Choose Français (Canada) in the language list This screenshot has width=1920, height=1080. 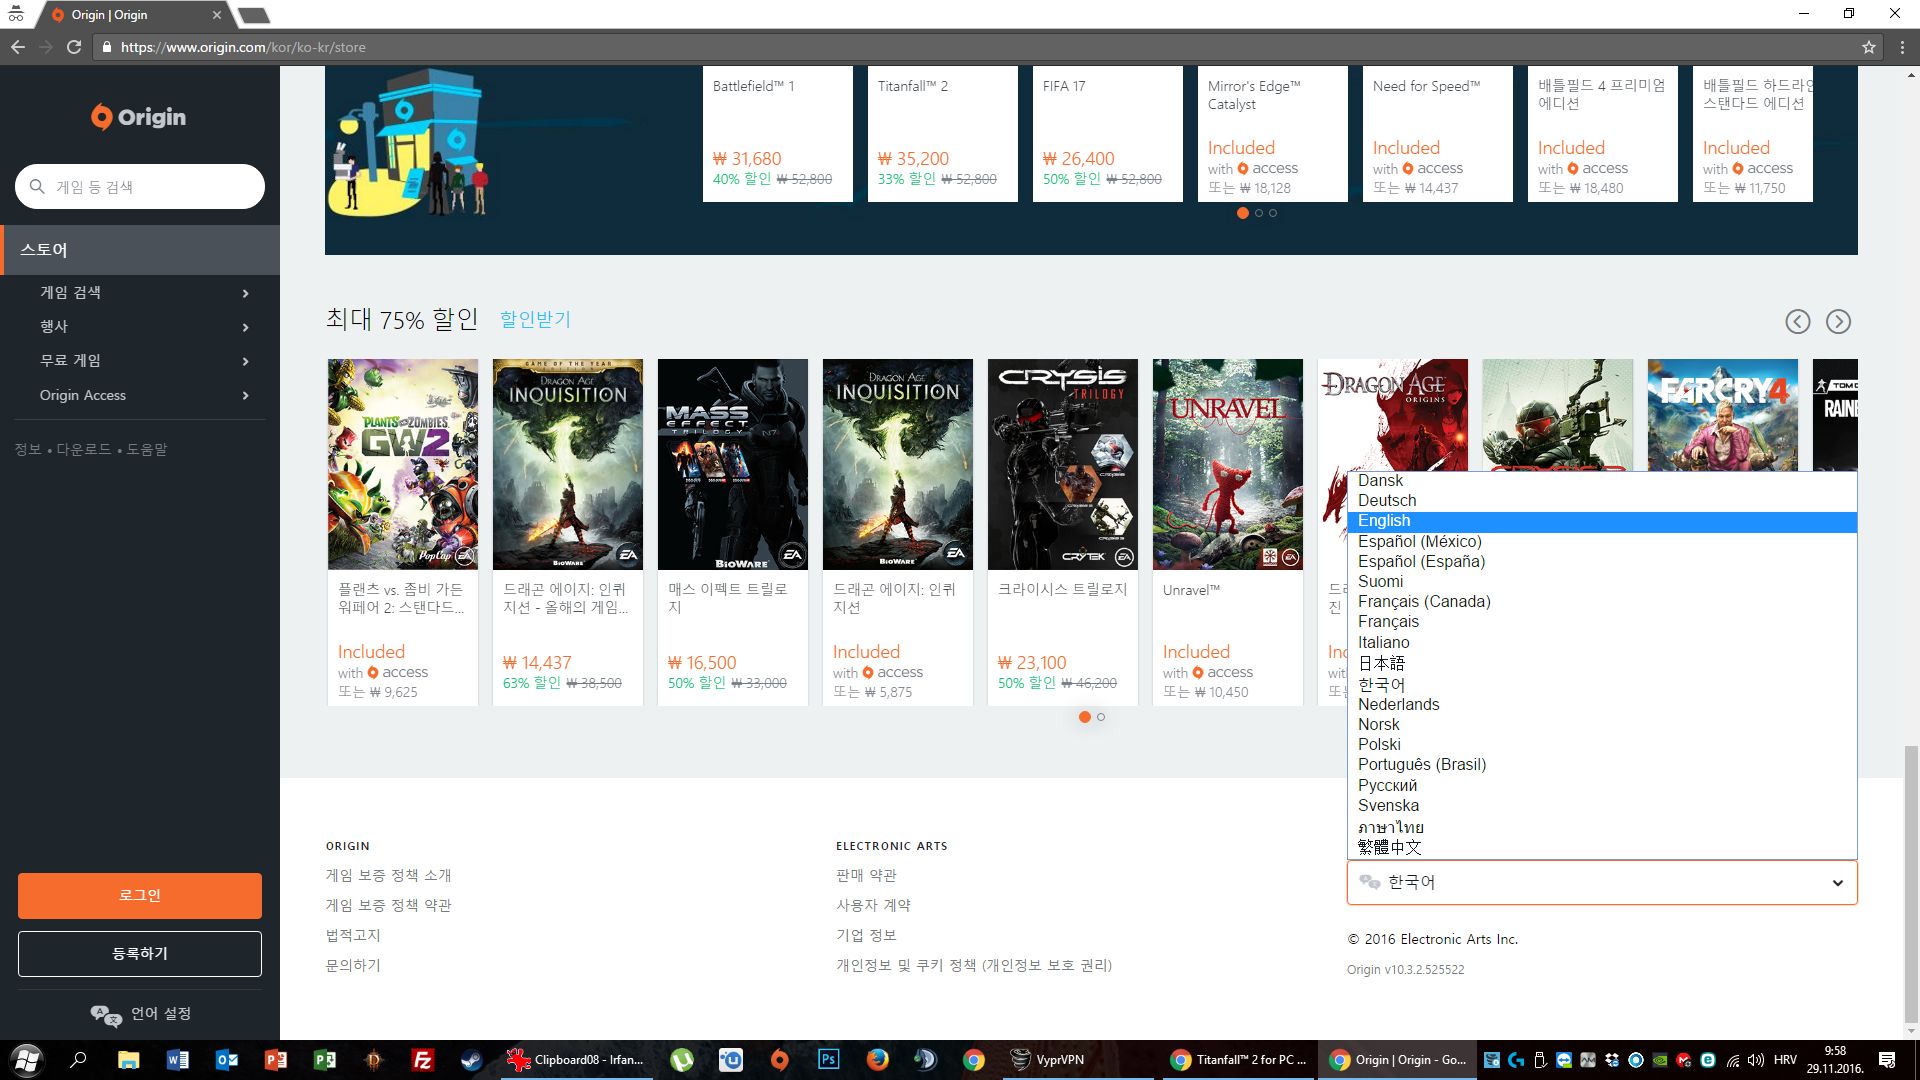pyautogui.click(x=1602, y=602)
